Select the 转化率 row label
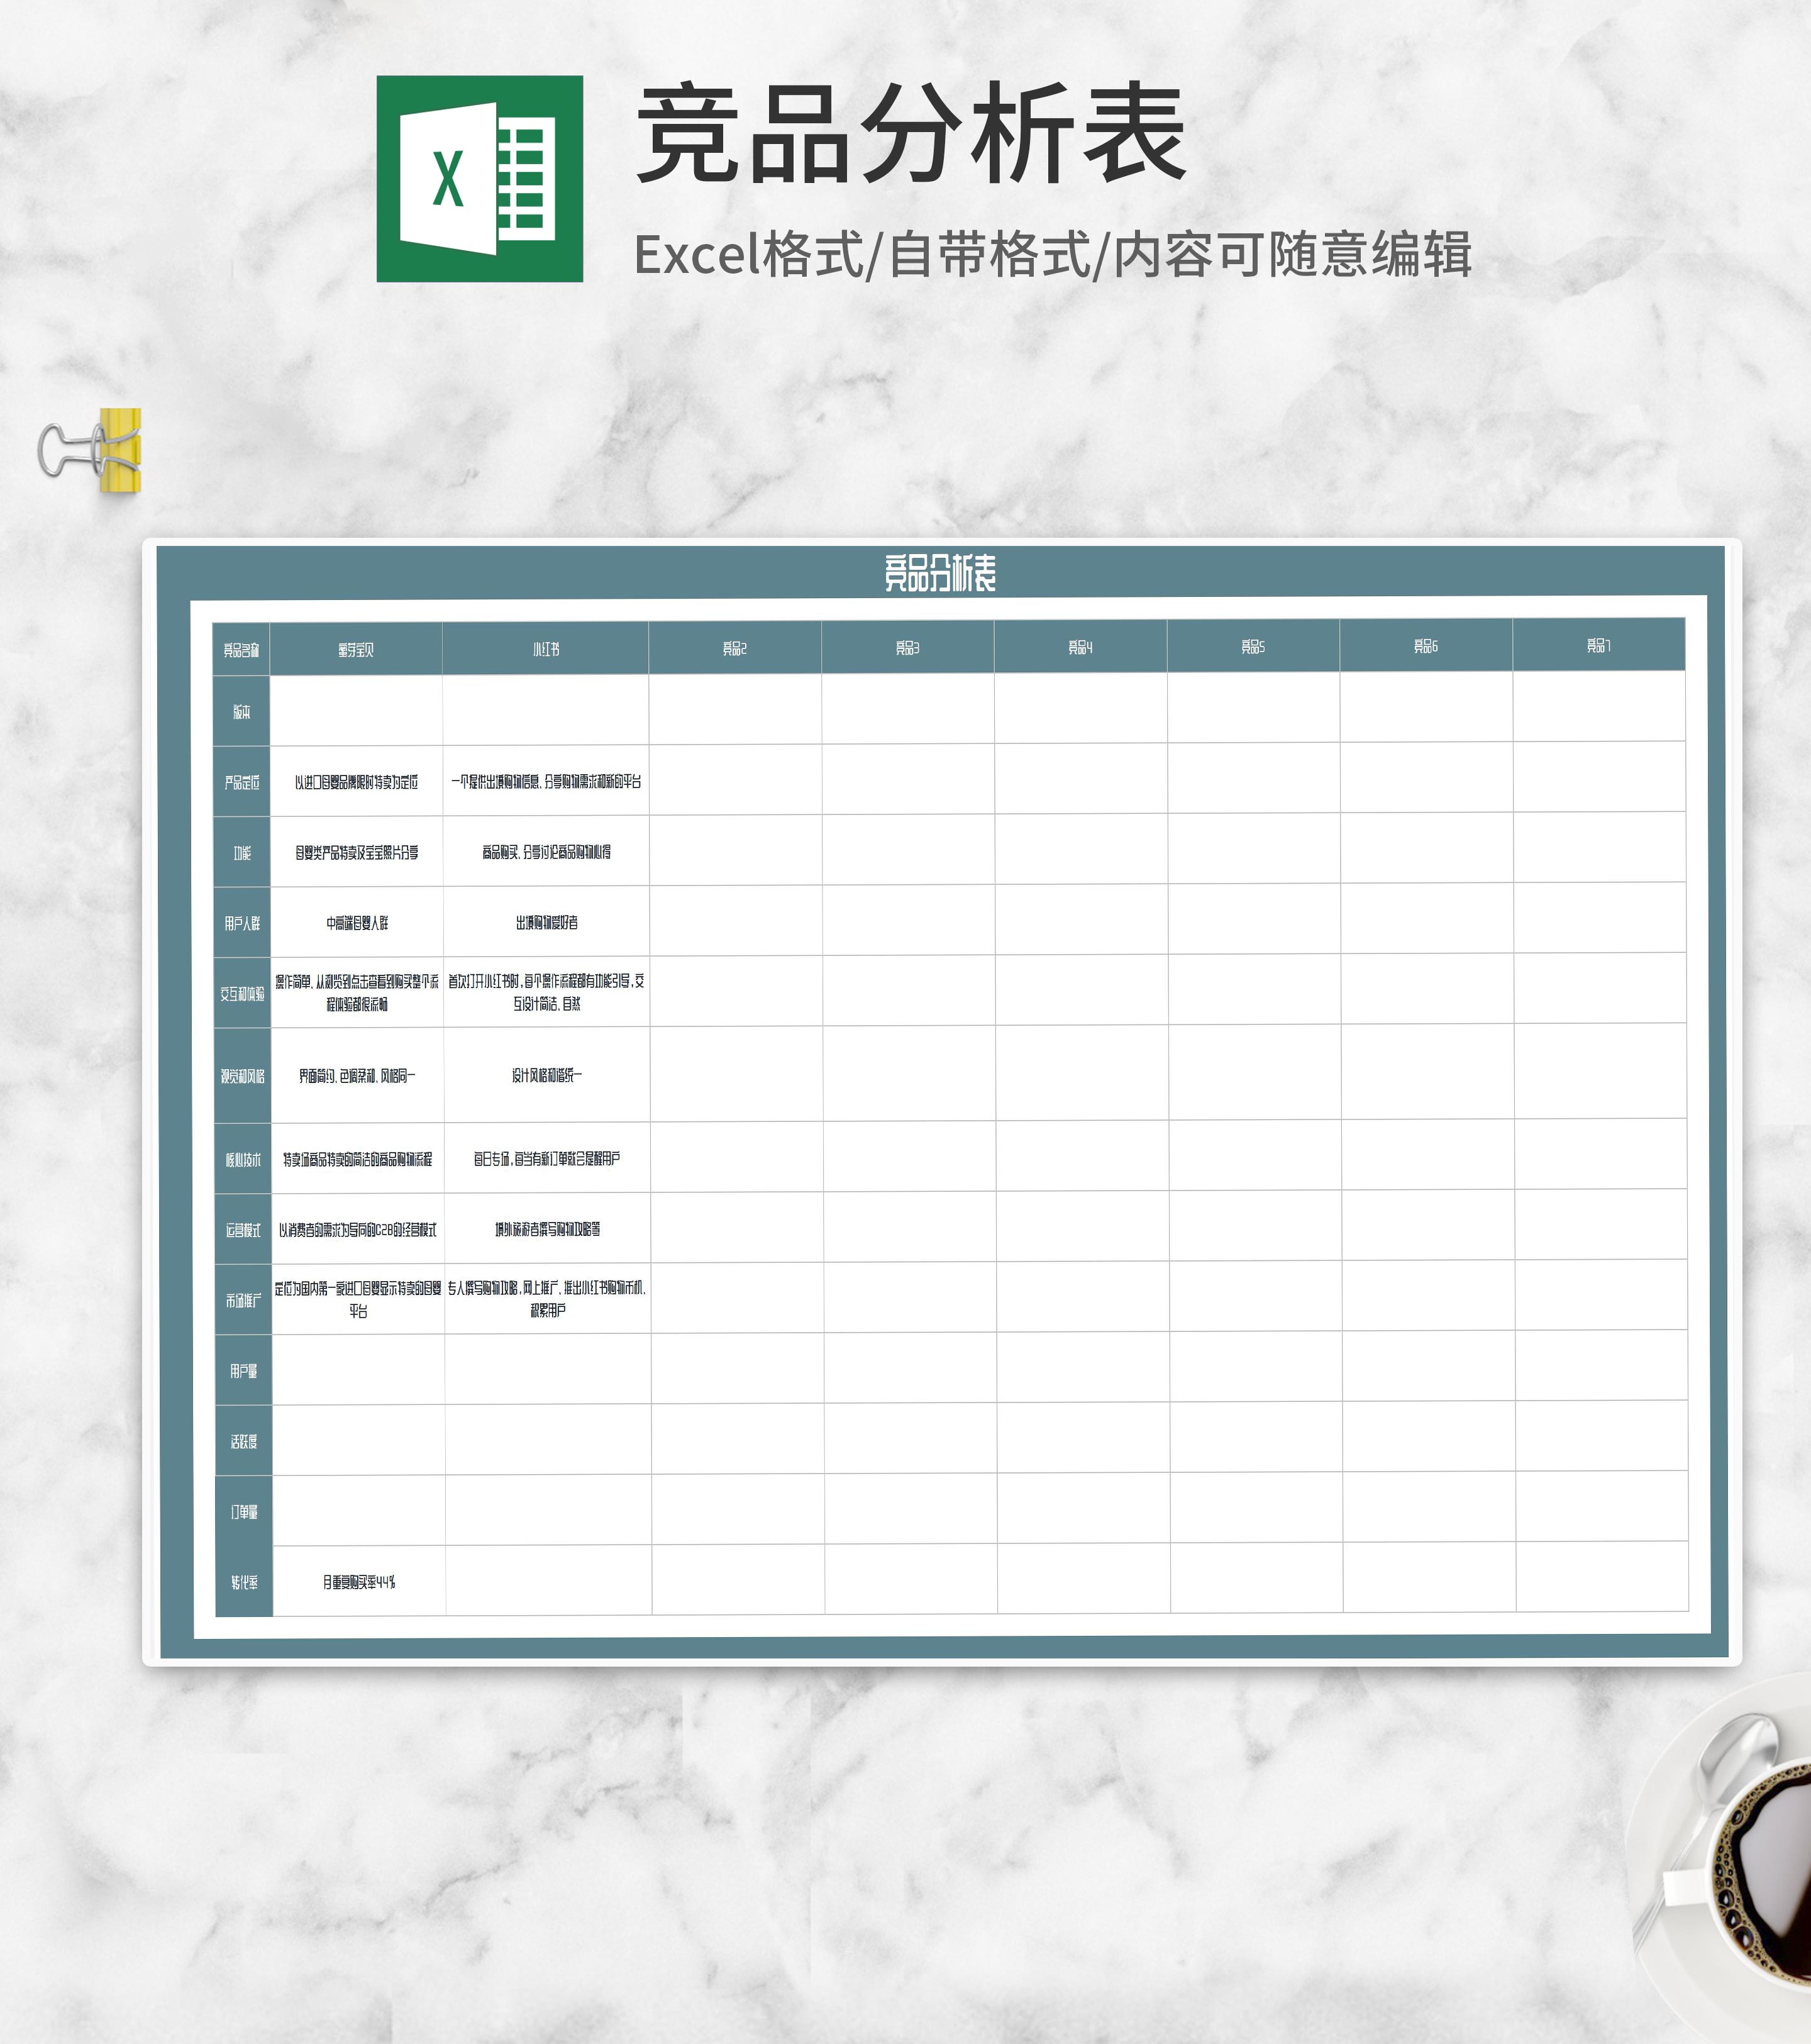This screenshot has height=2044, width=1811. click(x=244, y=1582)
